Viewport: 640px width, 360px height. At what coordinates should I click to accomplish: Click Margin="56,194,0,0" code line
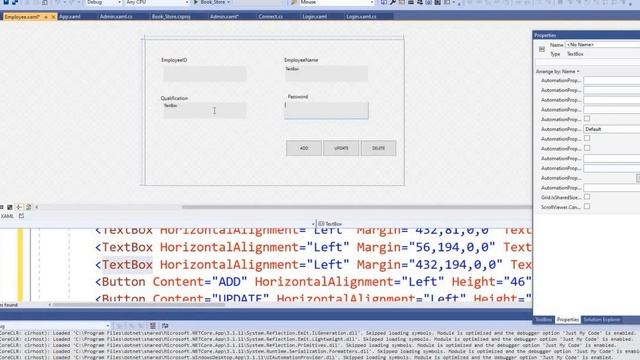(x=426, y=247)
